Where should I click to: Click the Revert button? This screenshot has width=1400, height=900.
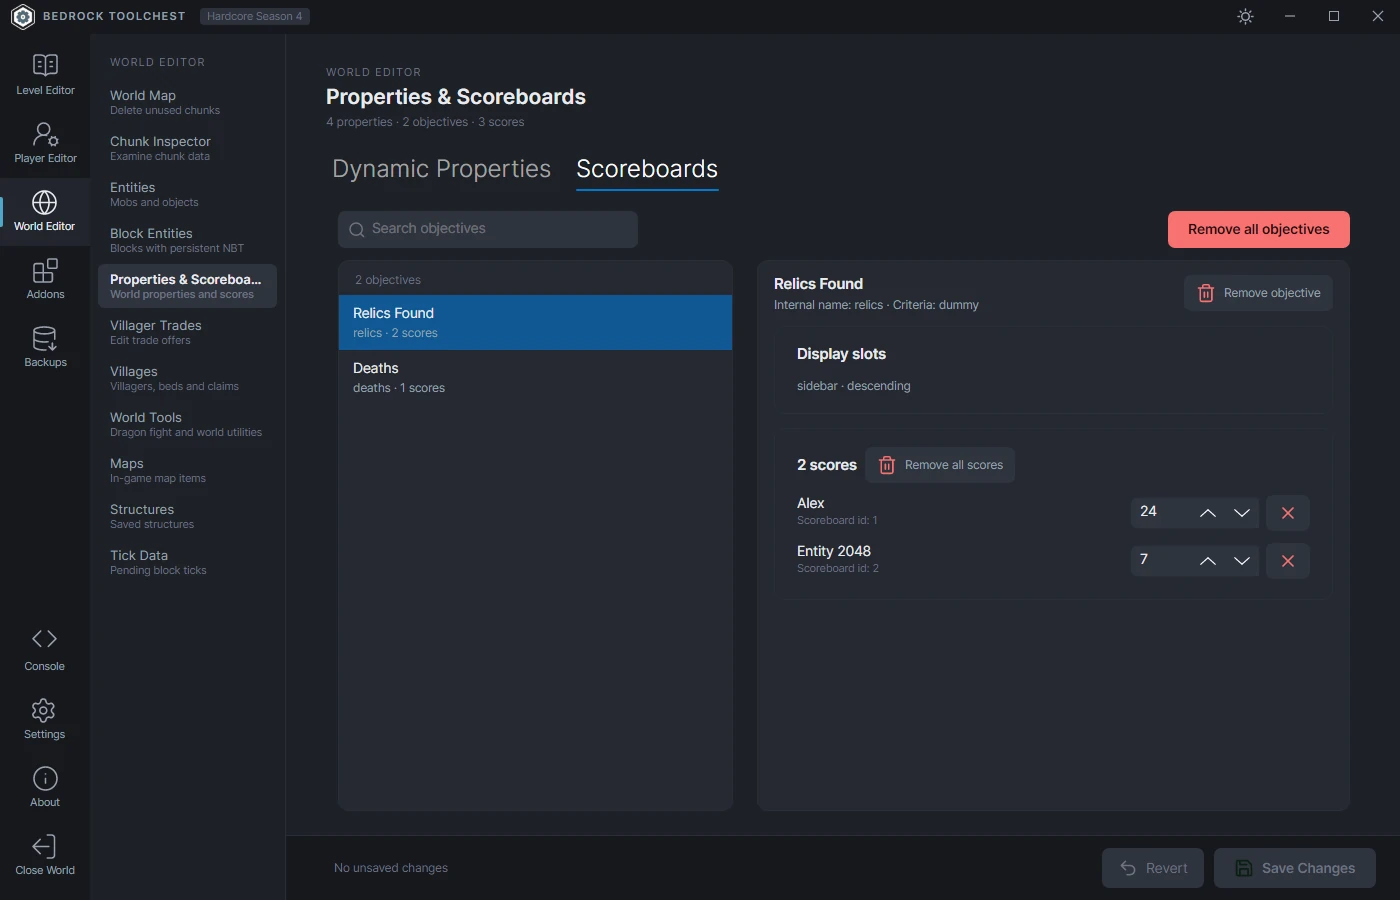[1153, 868]
